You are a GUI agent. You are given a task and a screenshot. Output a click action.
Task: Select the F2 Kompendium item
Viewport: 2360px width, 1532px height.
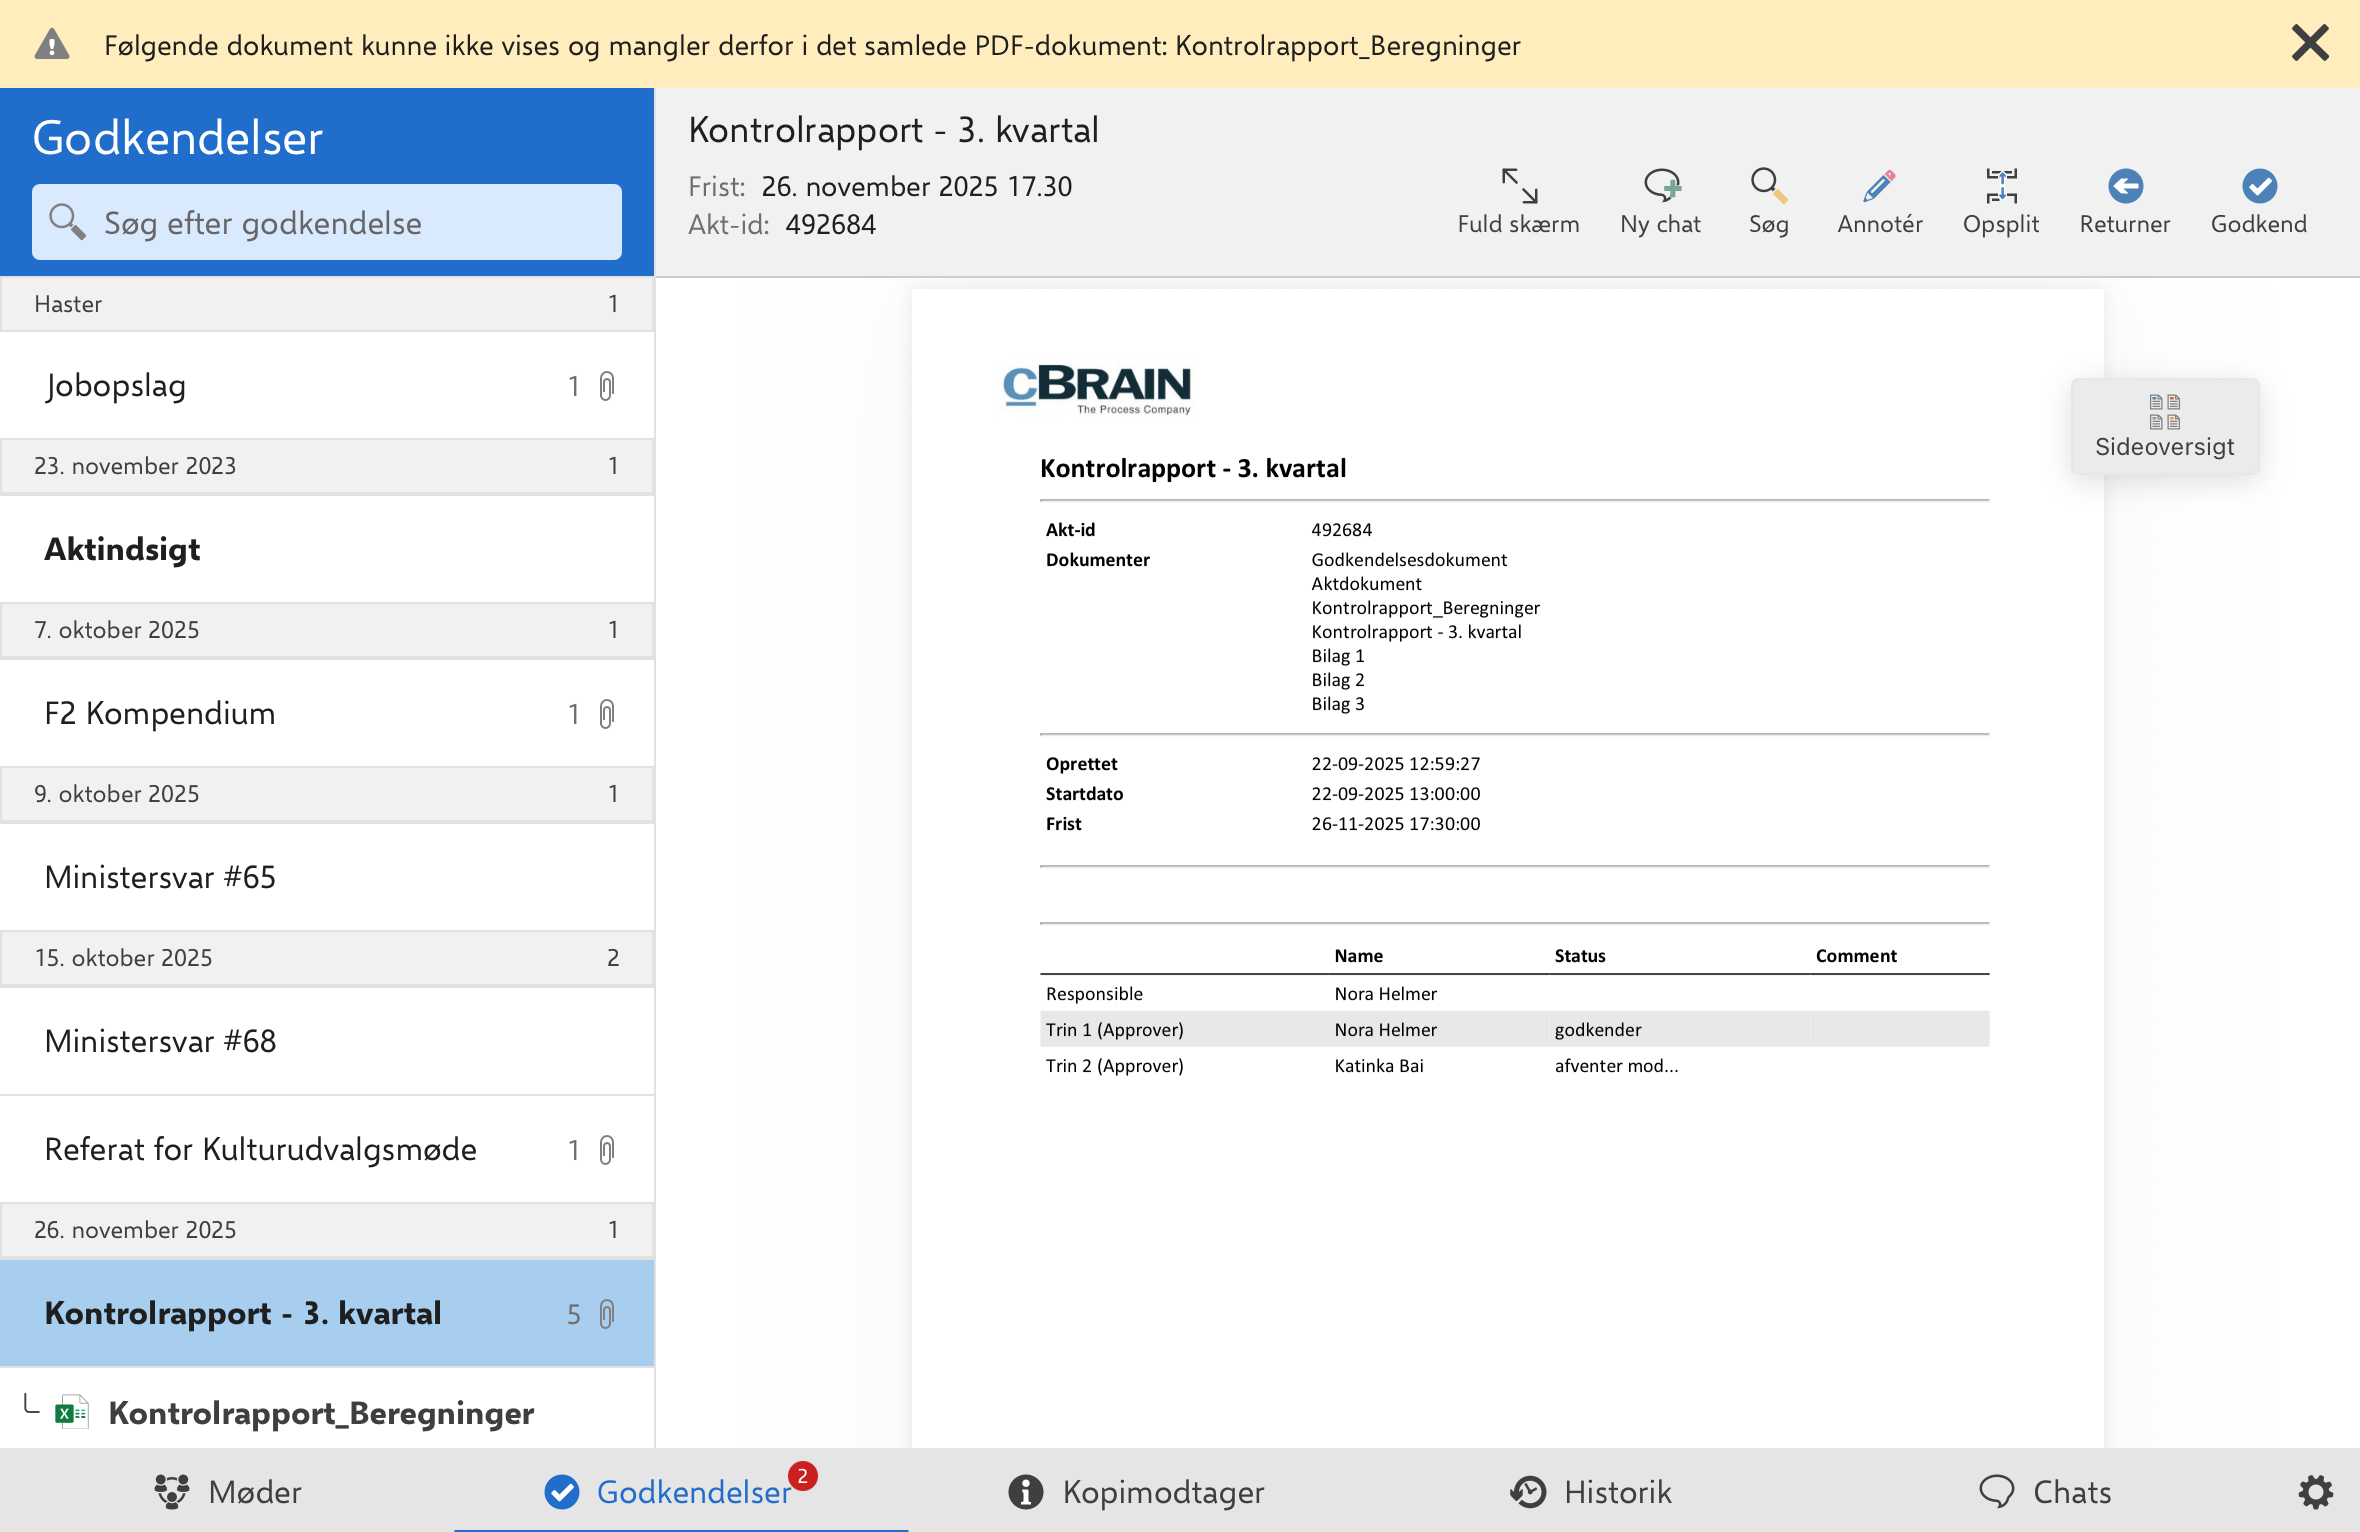click(326, 714)
